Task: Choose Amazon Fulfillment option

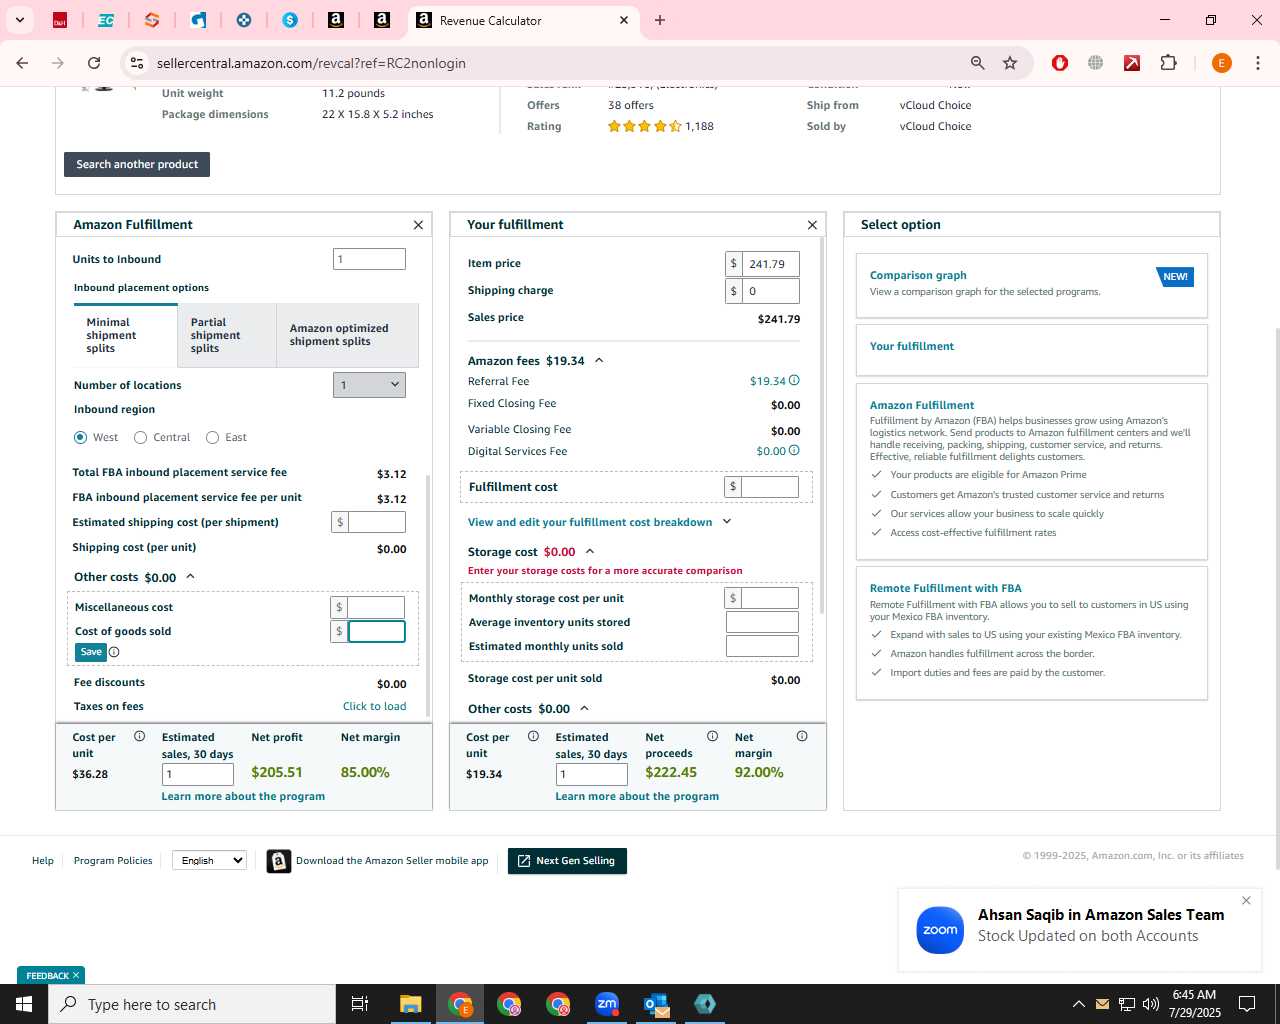Action: 1032,472
